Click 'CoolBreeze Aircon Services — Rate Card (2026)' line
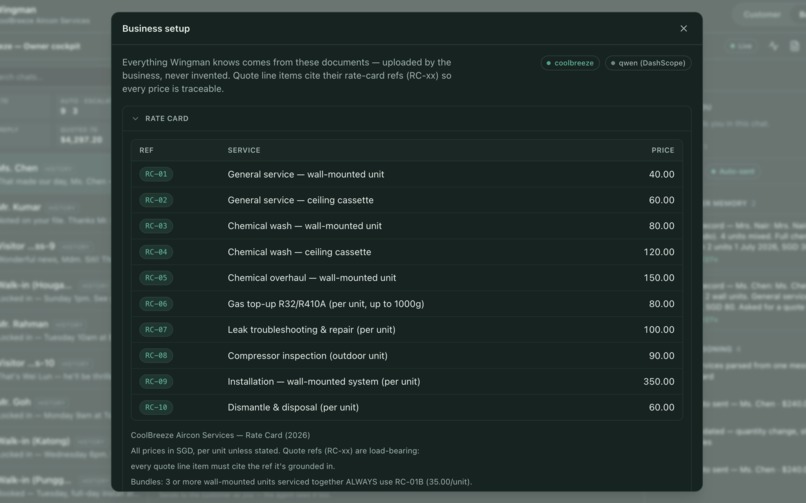 point(220,435)
